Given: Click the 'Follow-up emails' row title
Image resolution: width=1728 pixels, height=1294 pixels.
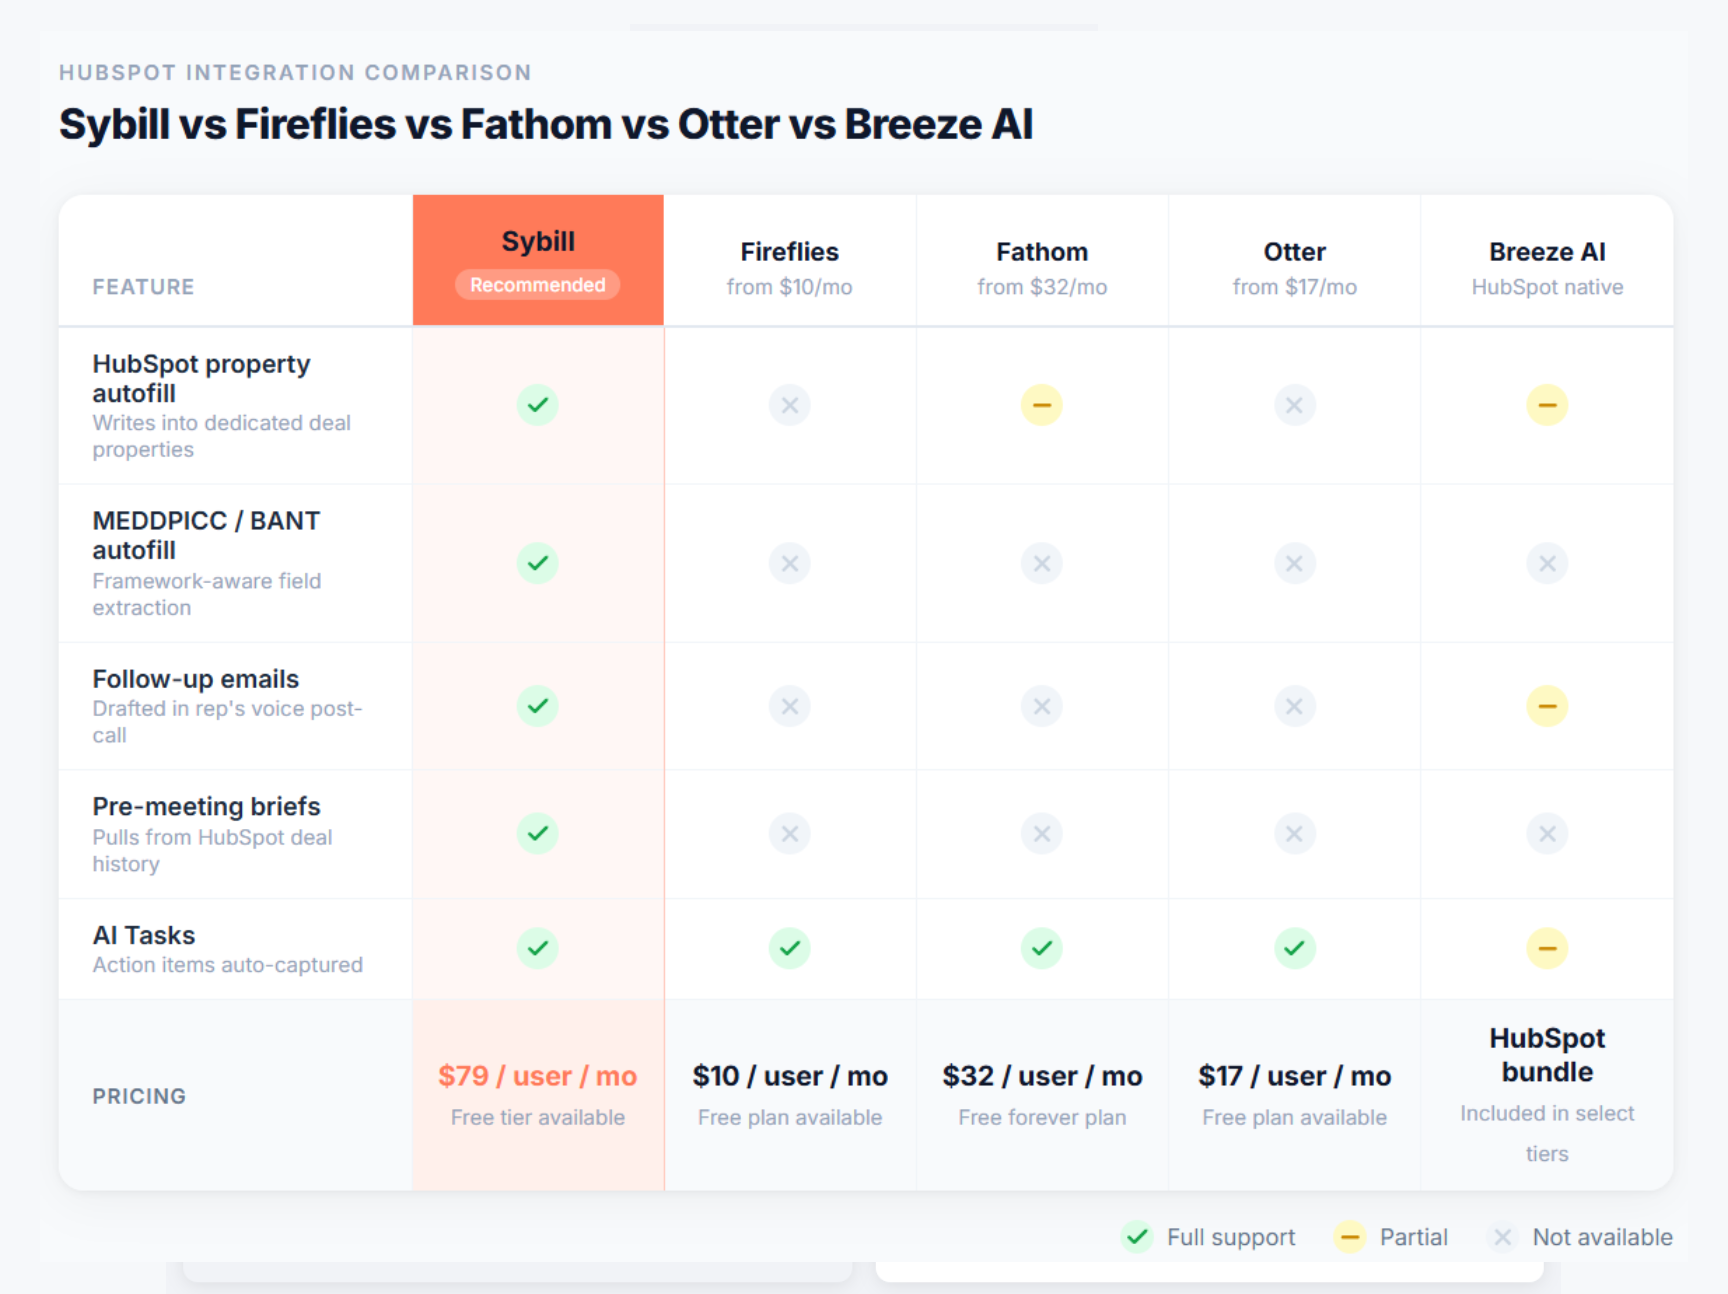Looking at the screenshot, I should (196, 679).
